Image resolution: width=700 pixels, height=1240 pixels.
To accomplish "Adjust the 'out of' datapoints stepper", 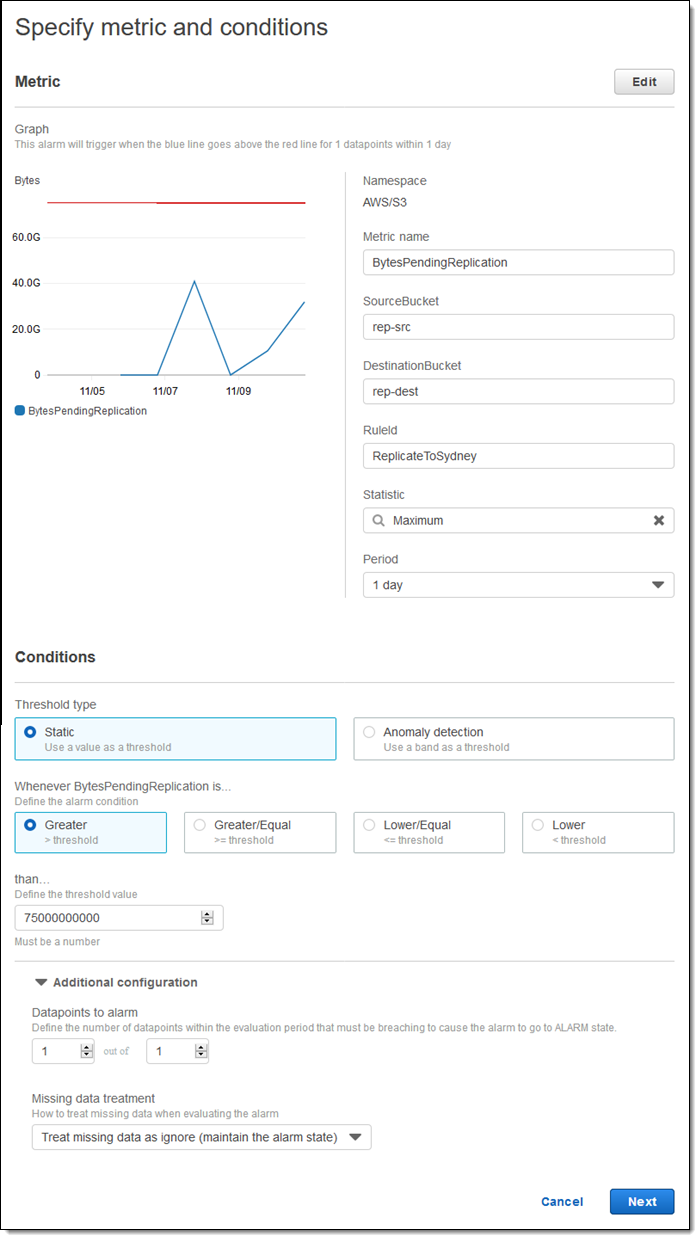I will (201, 1051).
